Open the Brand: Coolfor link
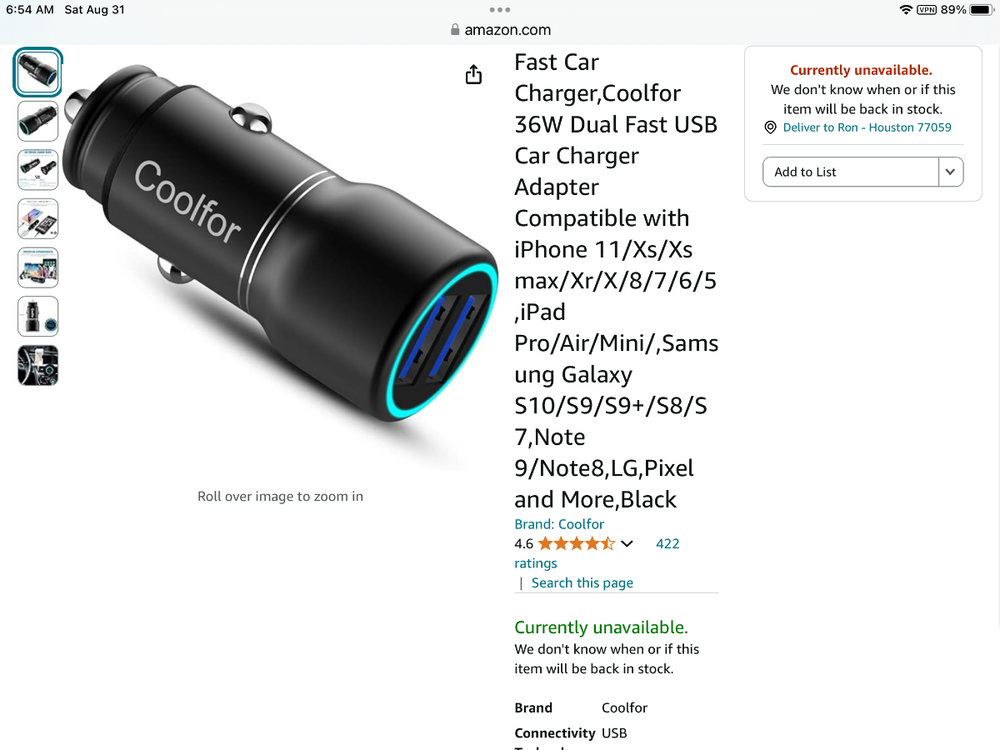The width and height of the screenshot is (1000, 750). click(x=559, y=524)
